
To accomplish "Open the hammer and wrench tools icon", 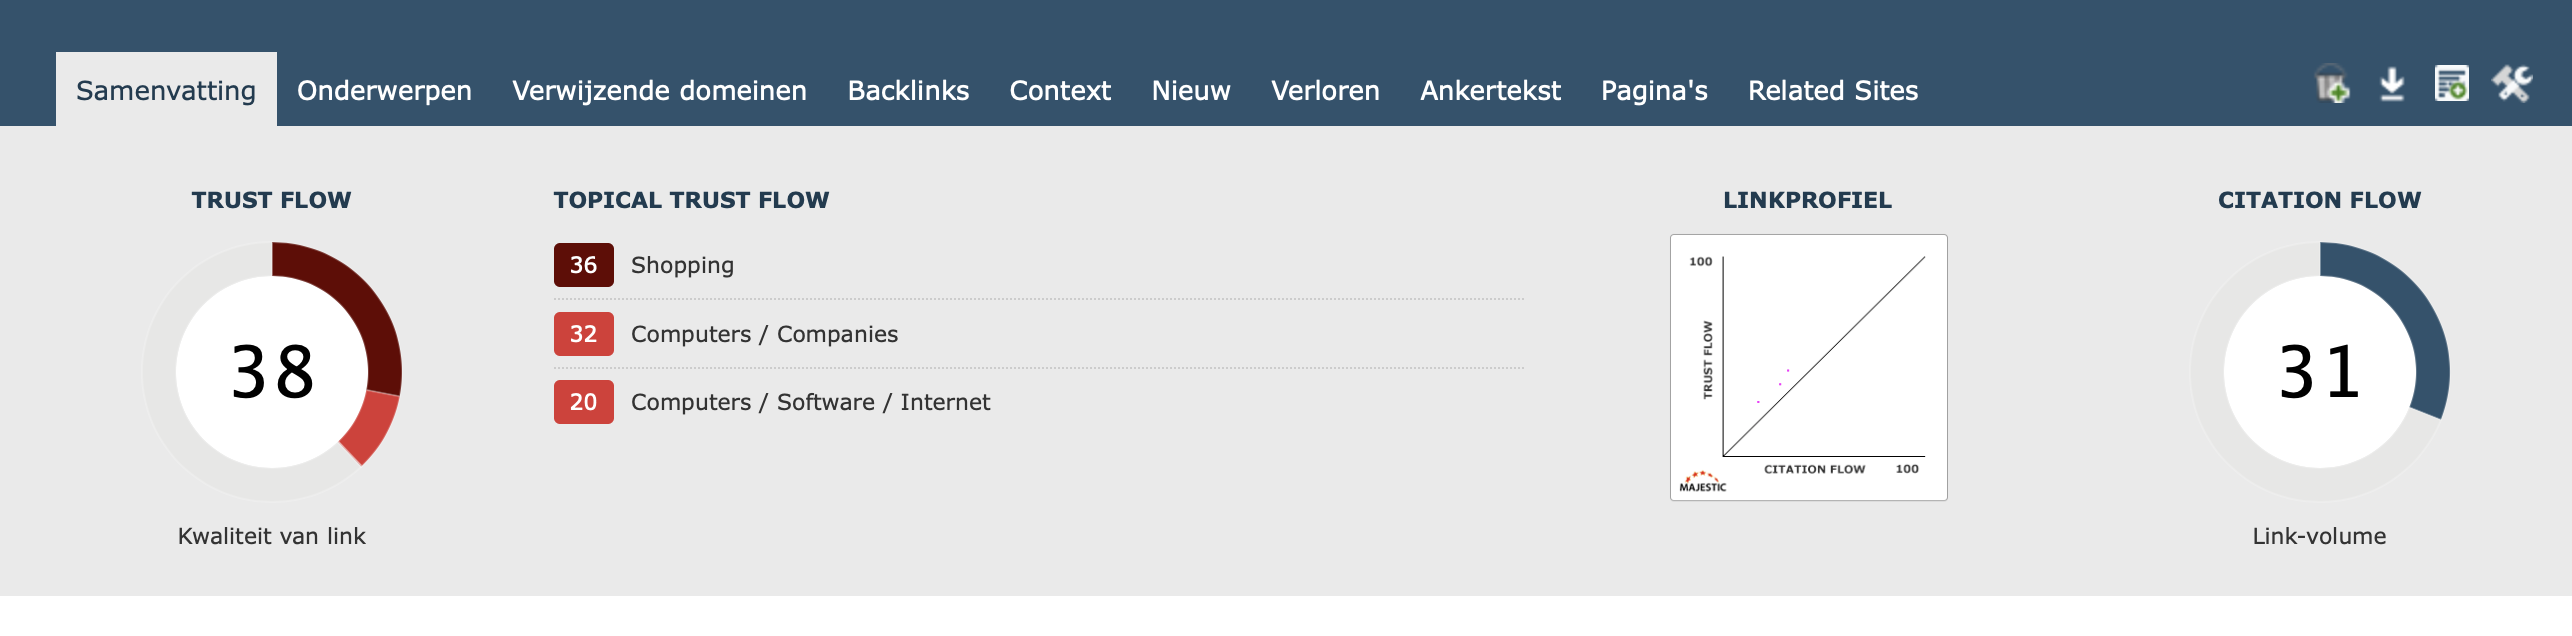I will click(x=2512, y=84).
